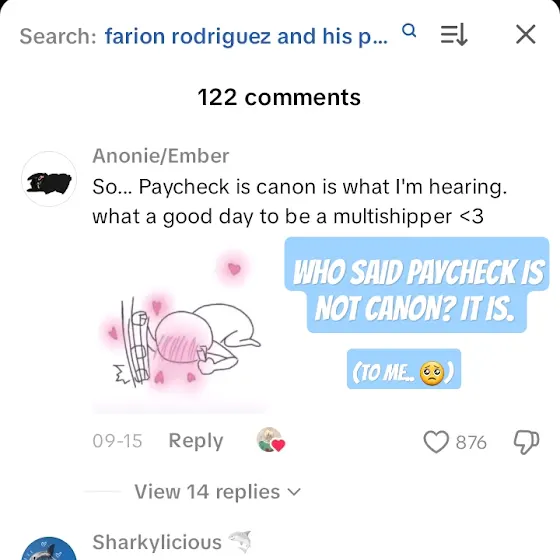The height and width of the screenshot is (560, 560).
Task: Tap the magnifier search icon
Action: pyautogui.click(x=409, y=31)
